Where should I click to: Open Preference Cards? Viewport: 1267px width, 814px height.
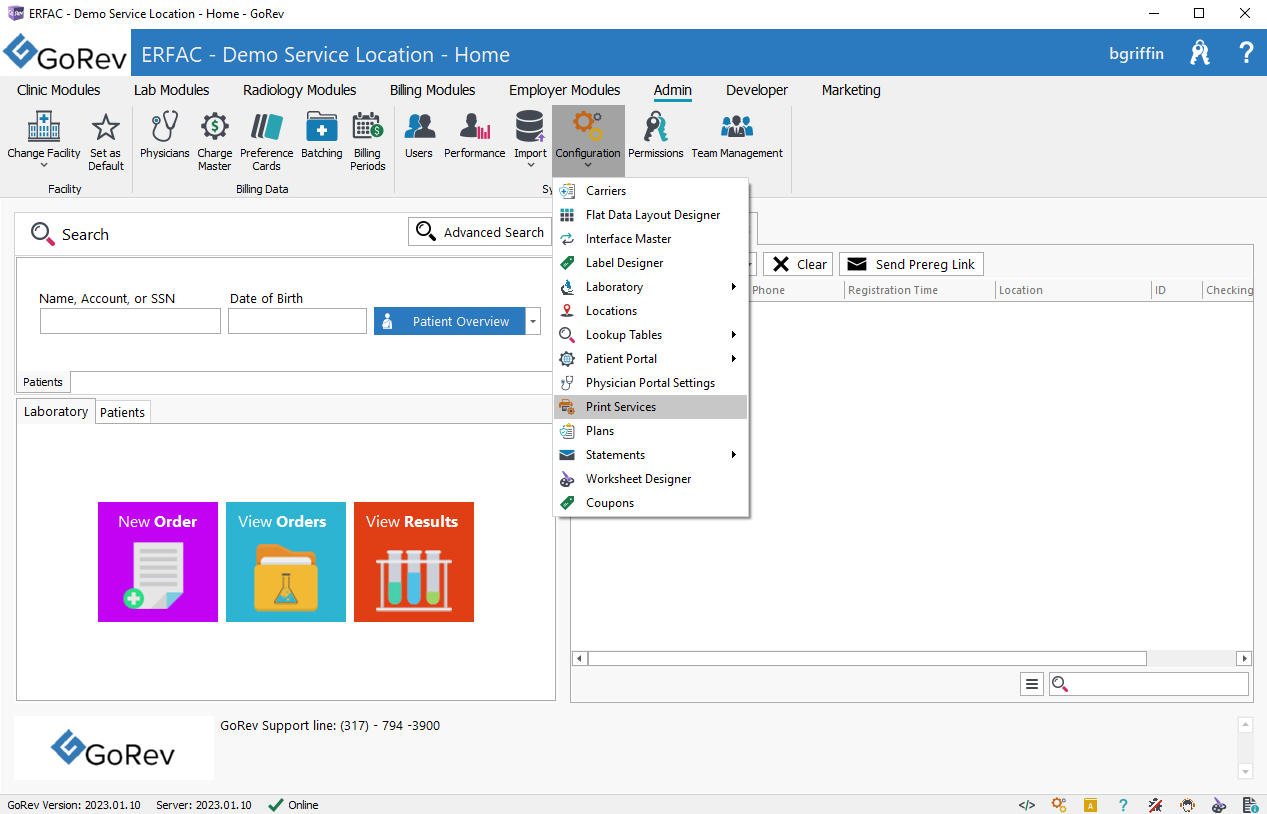[x=267, y=140]
